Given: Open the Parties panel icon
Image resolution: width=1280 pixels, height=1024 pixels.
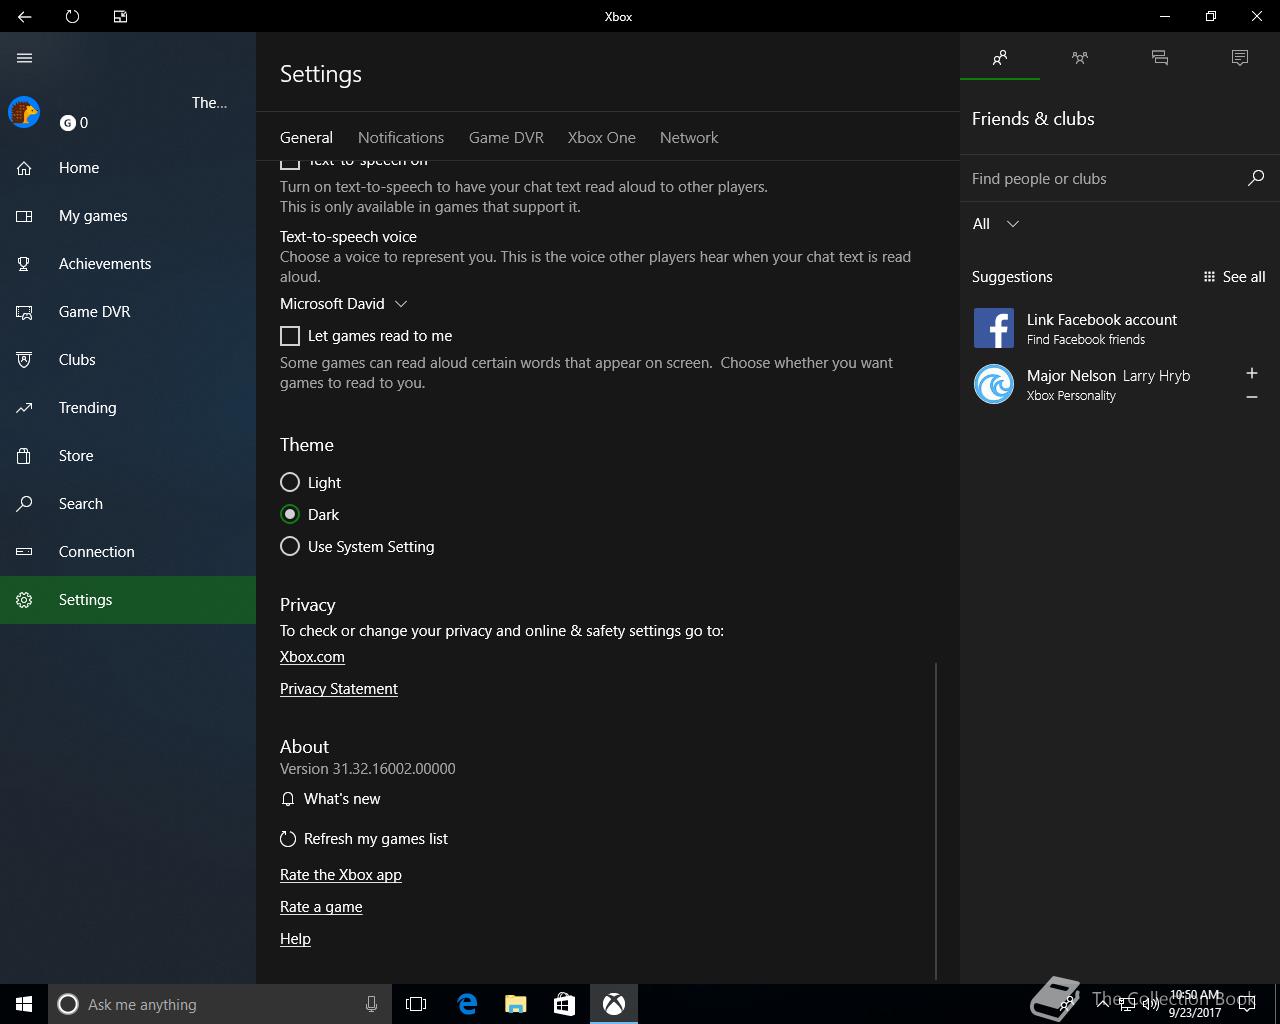Looking at the screenshot, I should point(1080,58).
